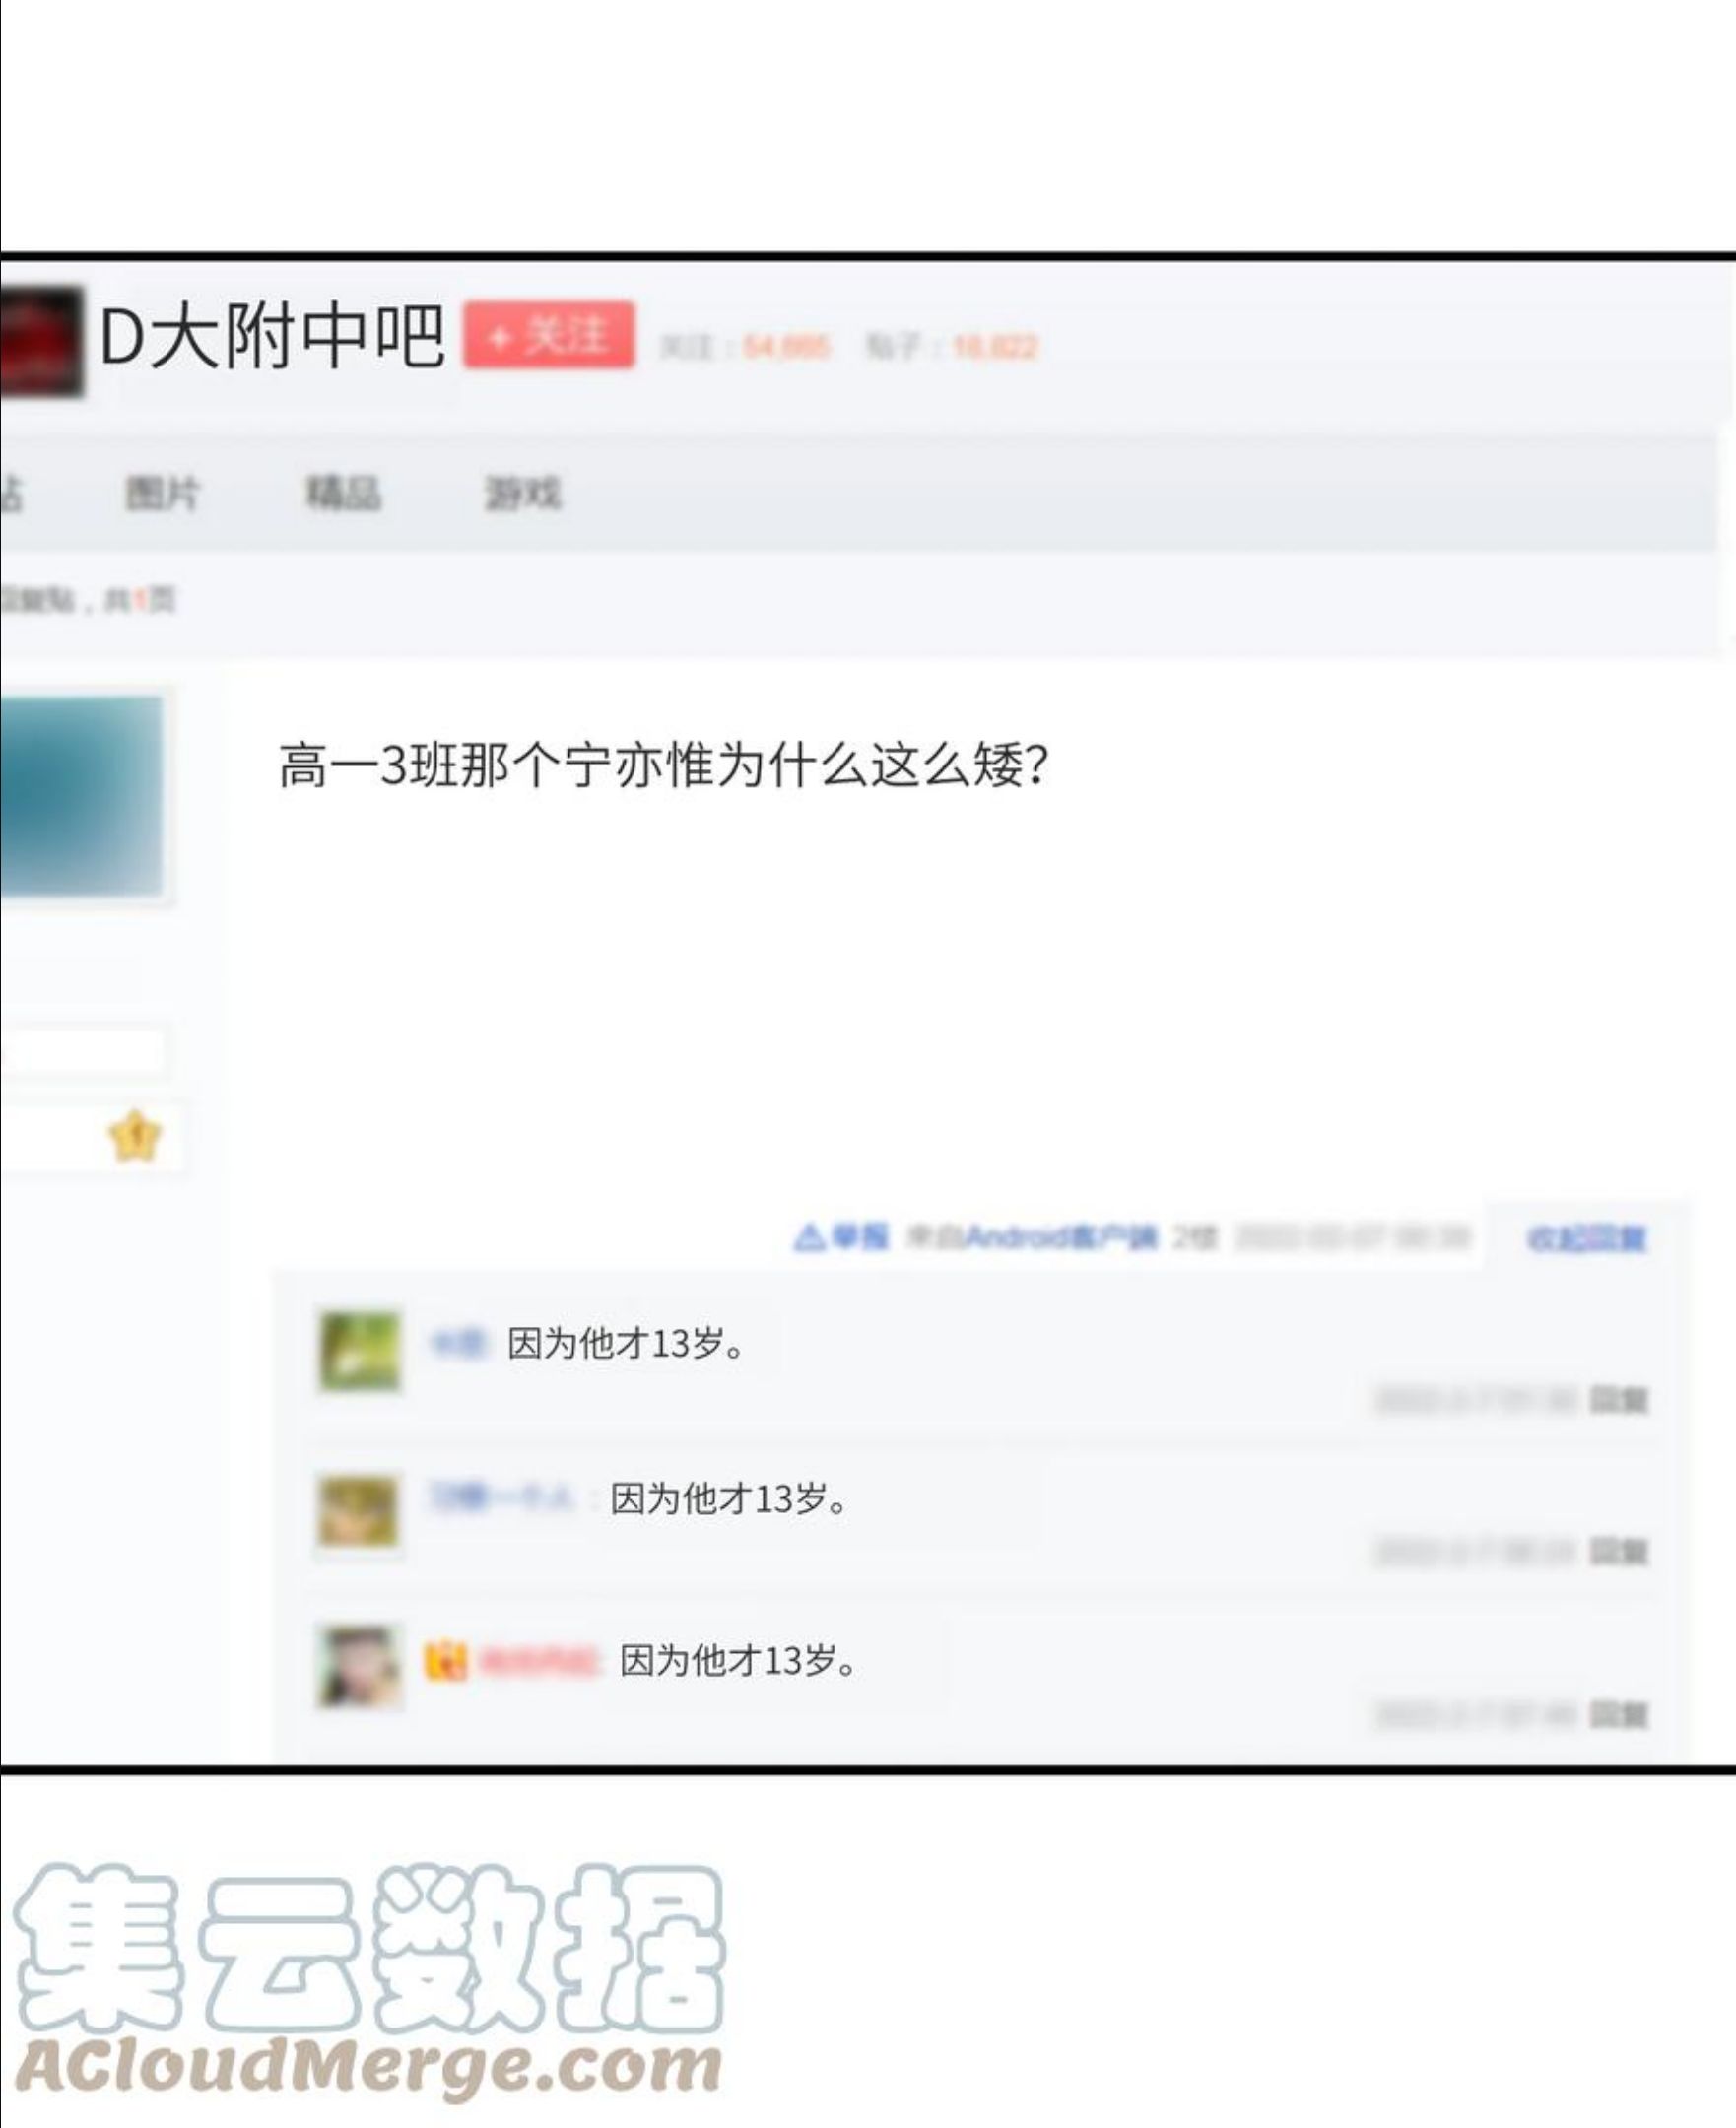The image size is (1736, 2128).
Task: Click the 举报 warning triangle icon
Action: (808, 1238)
